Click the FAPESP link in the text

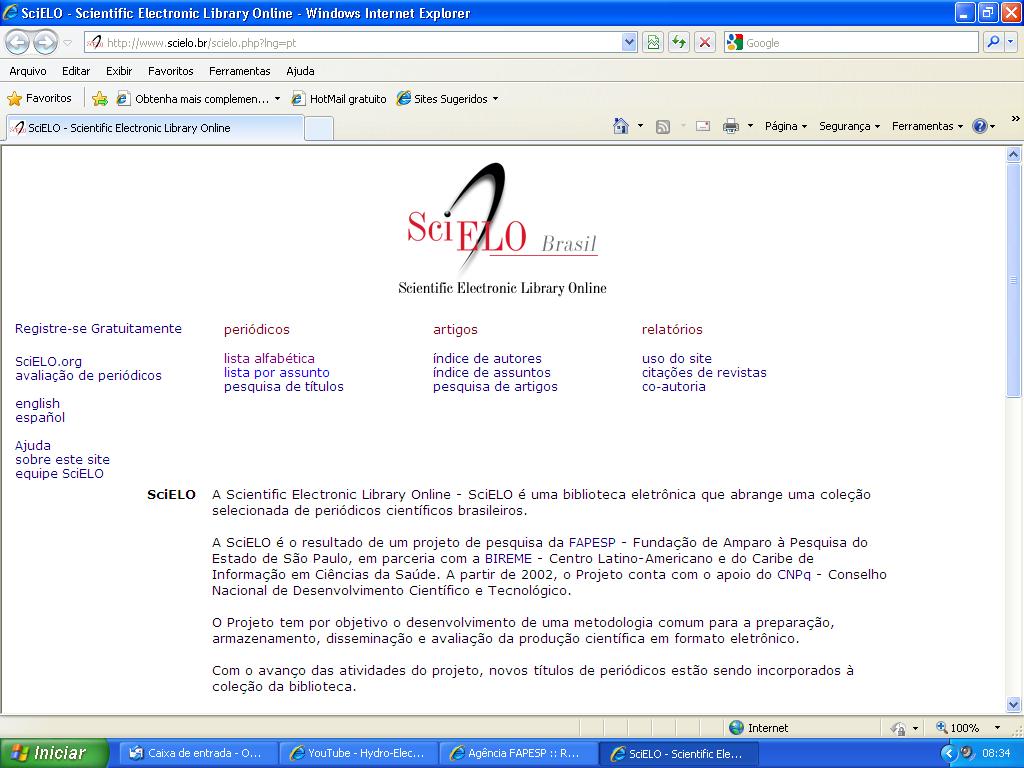[x=592, y=543]
